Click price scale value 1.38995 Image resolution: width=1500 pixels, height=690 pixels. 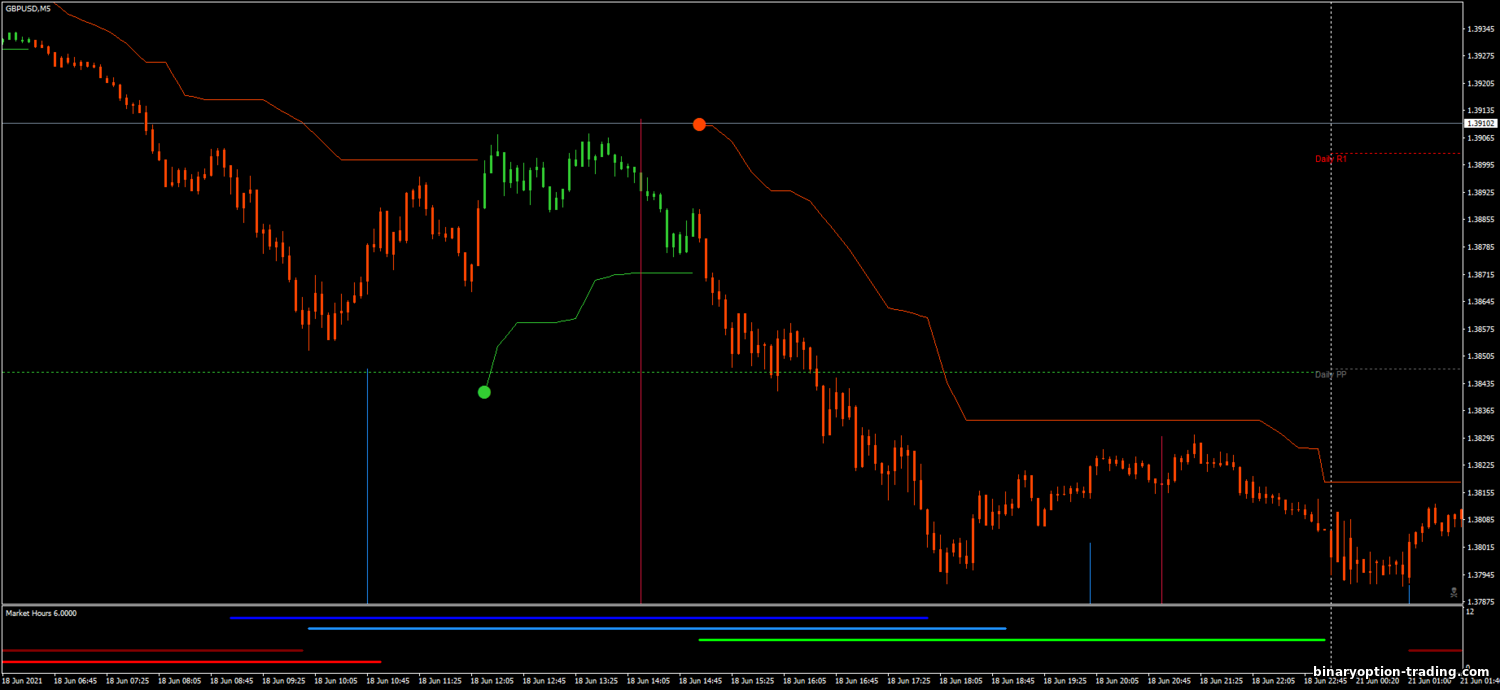tap(1480, 165)
